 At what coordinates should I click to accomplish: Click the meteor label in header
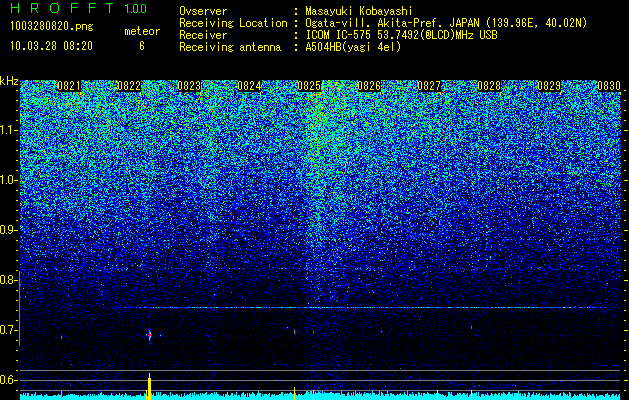click(x=142, y=31)
